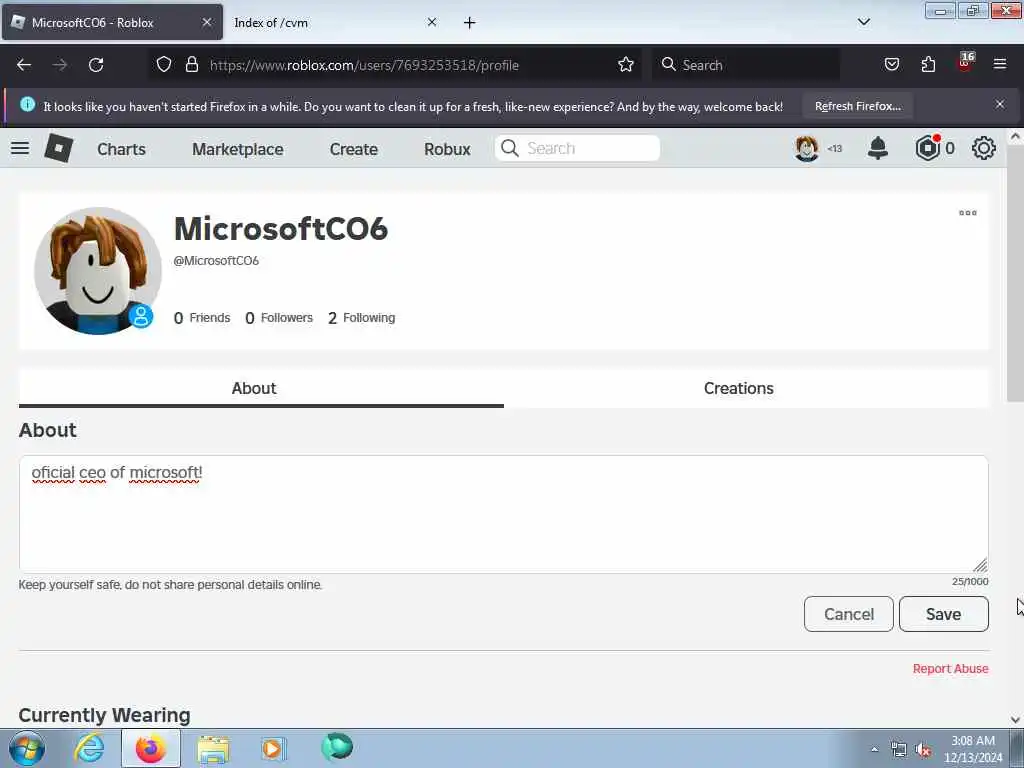View the 0 Followers list
The width and height of the screenshot is (1024, 768).
(x=279, y=318)
